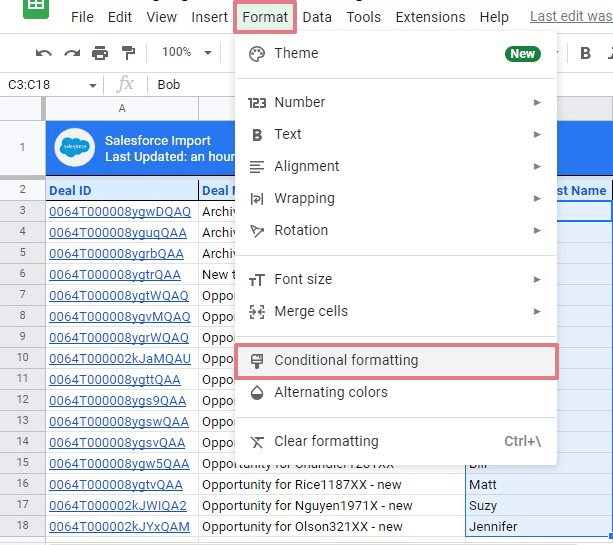Select Alternating colors option
The height and width of the screenshot is (545, 613).
coord(330,392)
